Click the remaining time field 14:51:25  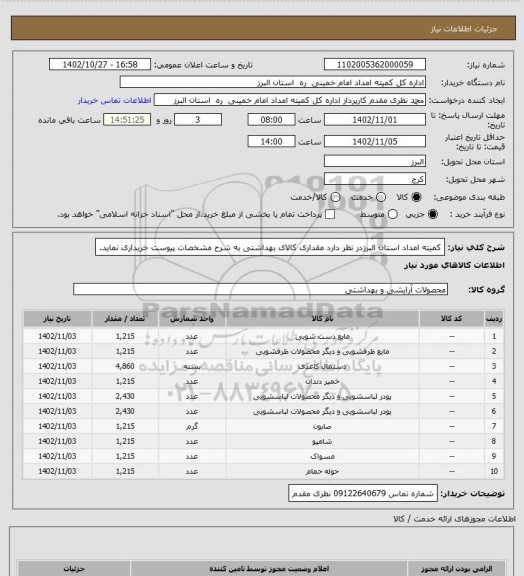tap(127, 120)
